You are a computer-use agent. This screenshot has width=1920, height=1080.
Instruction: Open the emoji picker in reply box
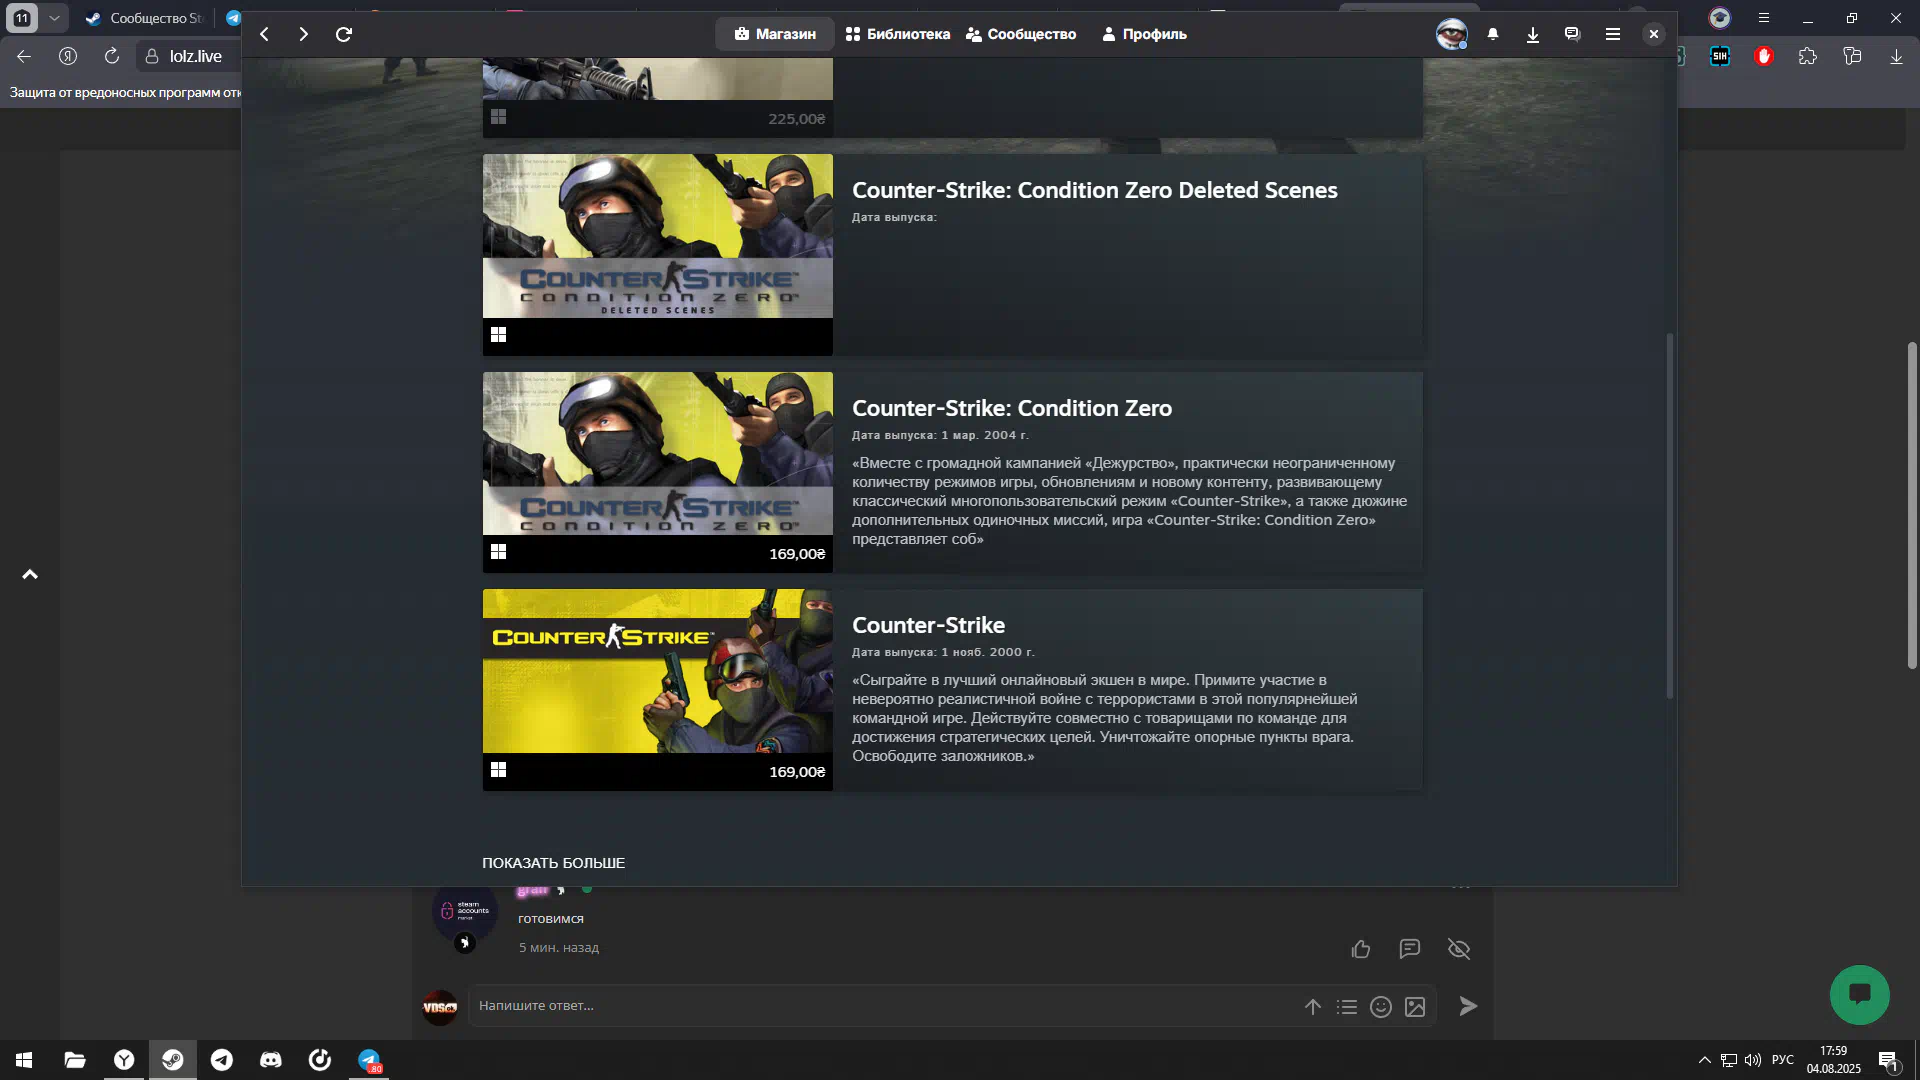[x=1381, y=1007]
